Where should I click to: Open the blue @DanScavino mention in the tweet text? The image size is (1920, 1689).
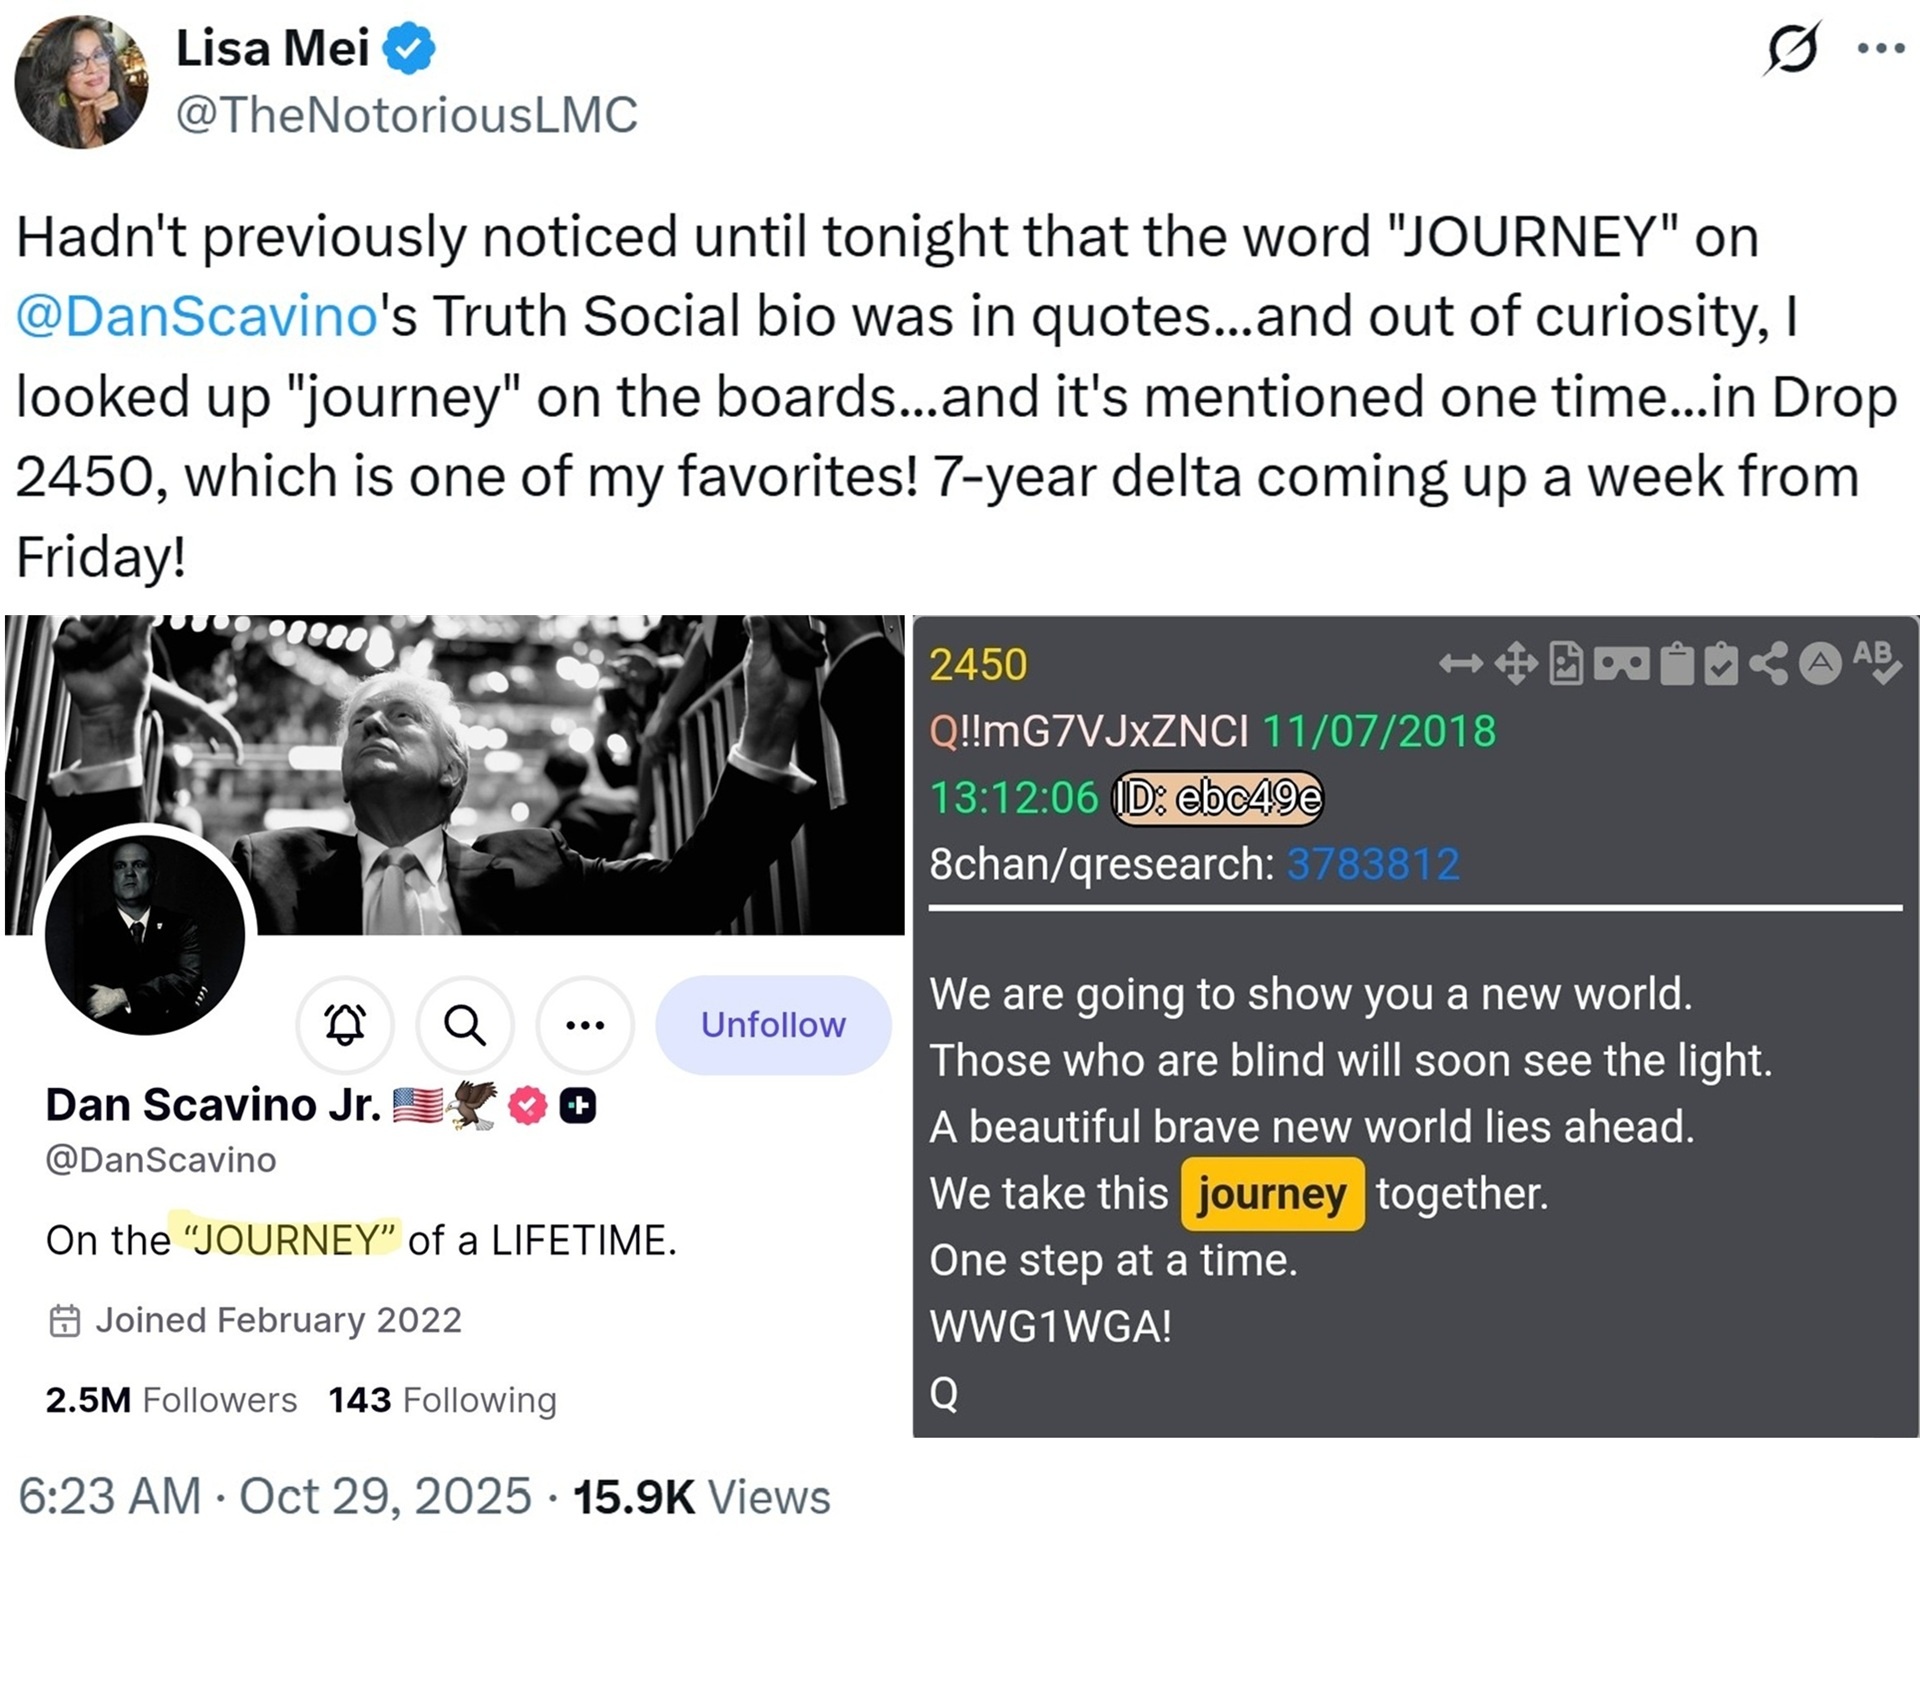click(x=197, y=316)
